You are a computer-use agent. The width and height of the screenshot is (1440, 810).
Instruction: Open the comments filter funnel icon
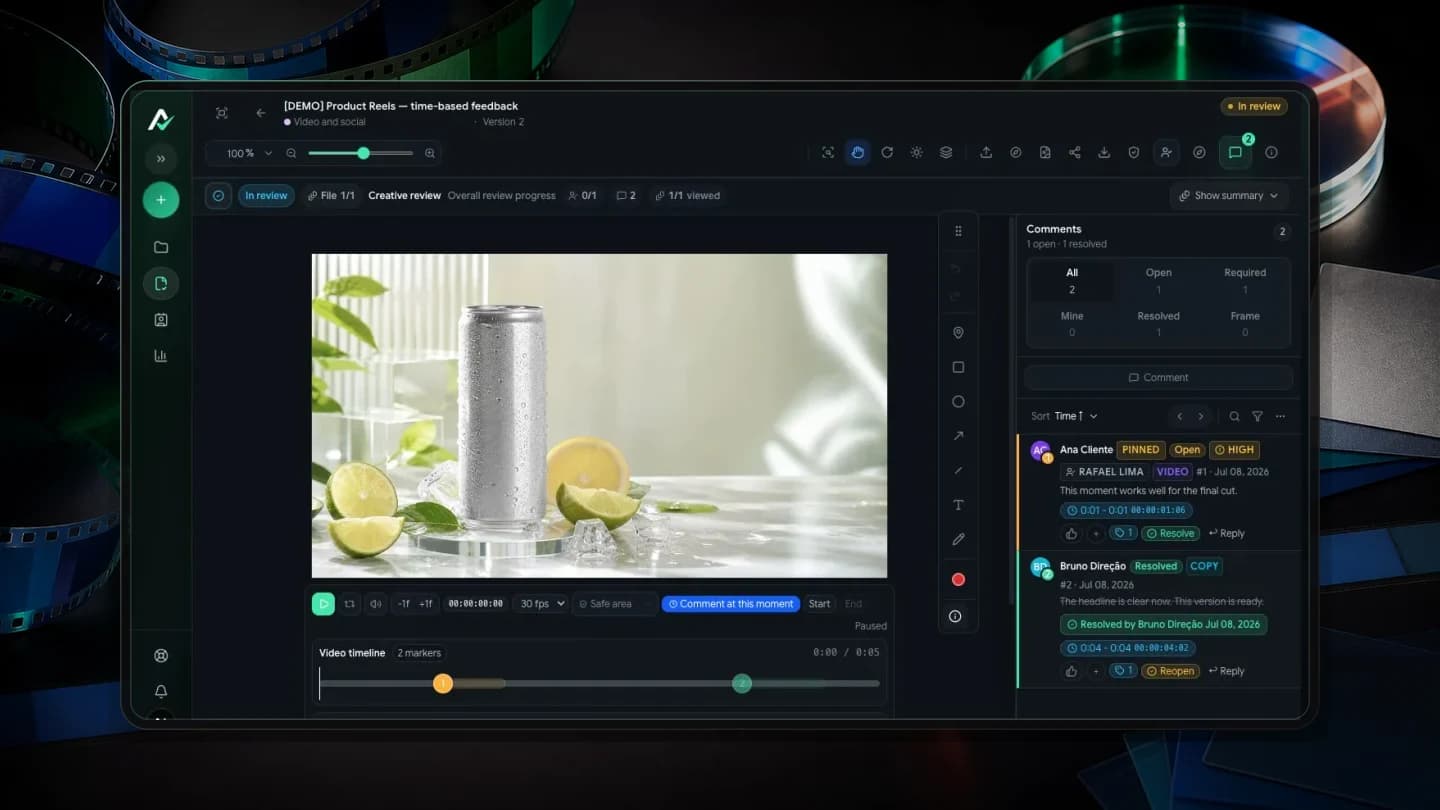pyautogui.click(x=1257, y=416)
